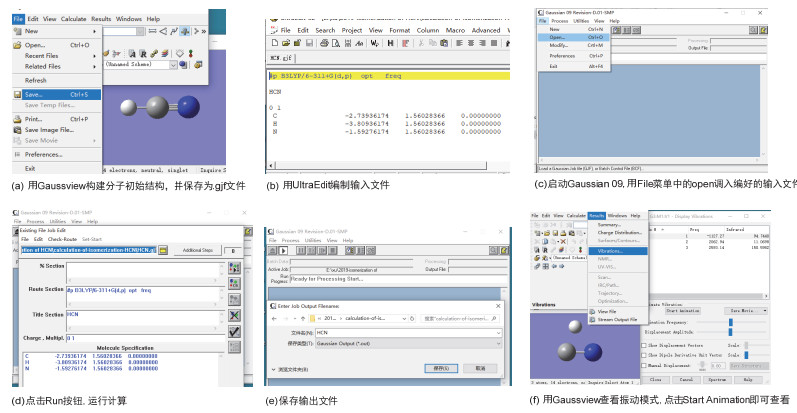Image resolution: width=797 pixels, height=413 pixels.
Task: Choose Summary... in the Results menu
Action: (x=609, y=225)
